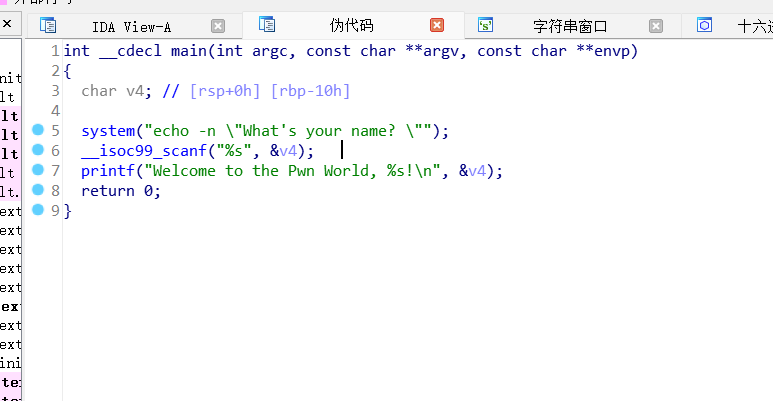
Task: Click the __cdecl calling convention keyword
Action: 131,51
